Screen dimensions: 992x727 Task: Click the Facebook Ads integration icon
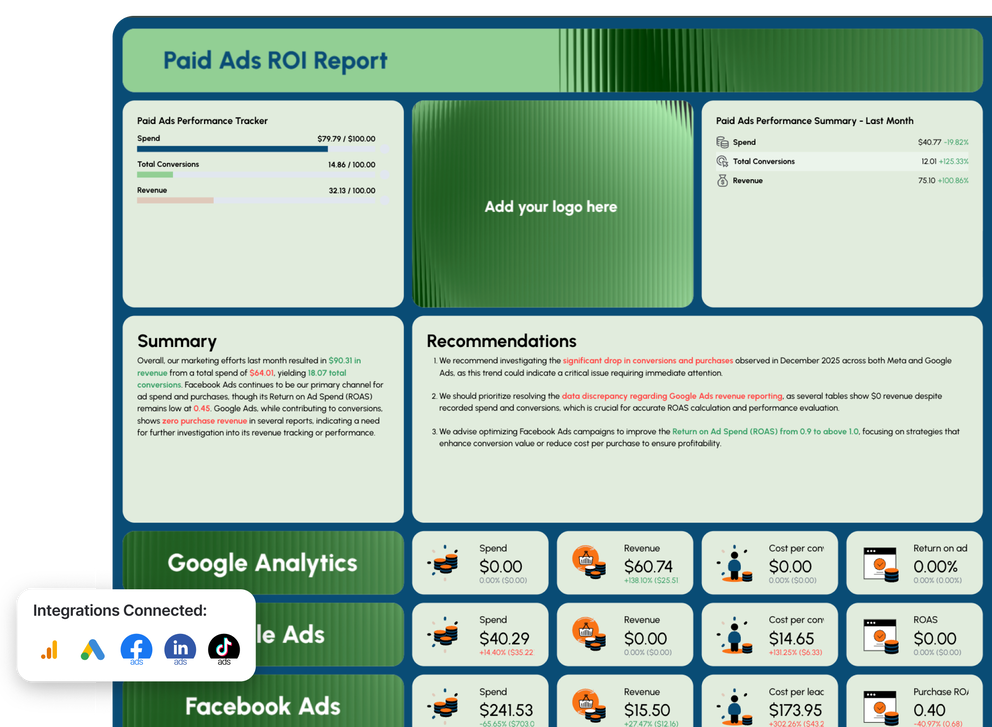pos(136,647)
